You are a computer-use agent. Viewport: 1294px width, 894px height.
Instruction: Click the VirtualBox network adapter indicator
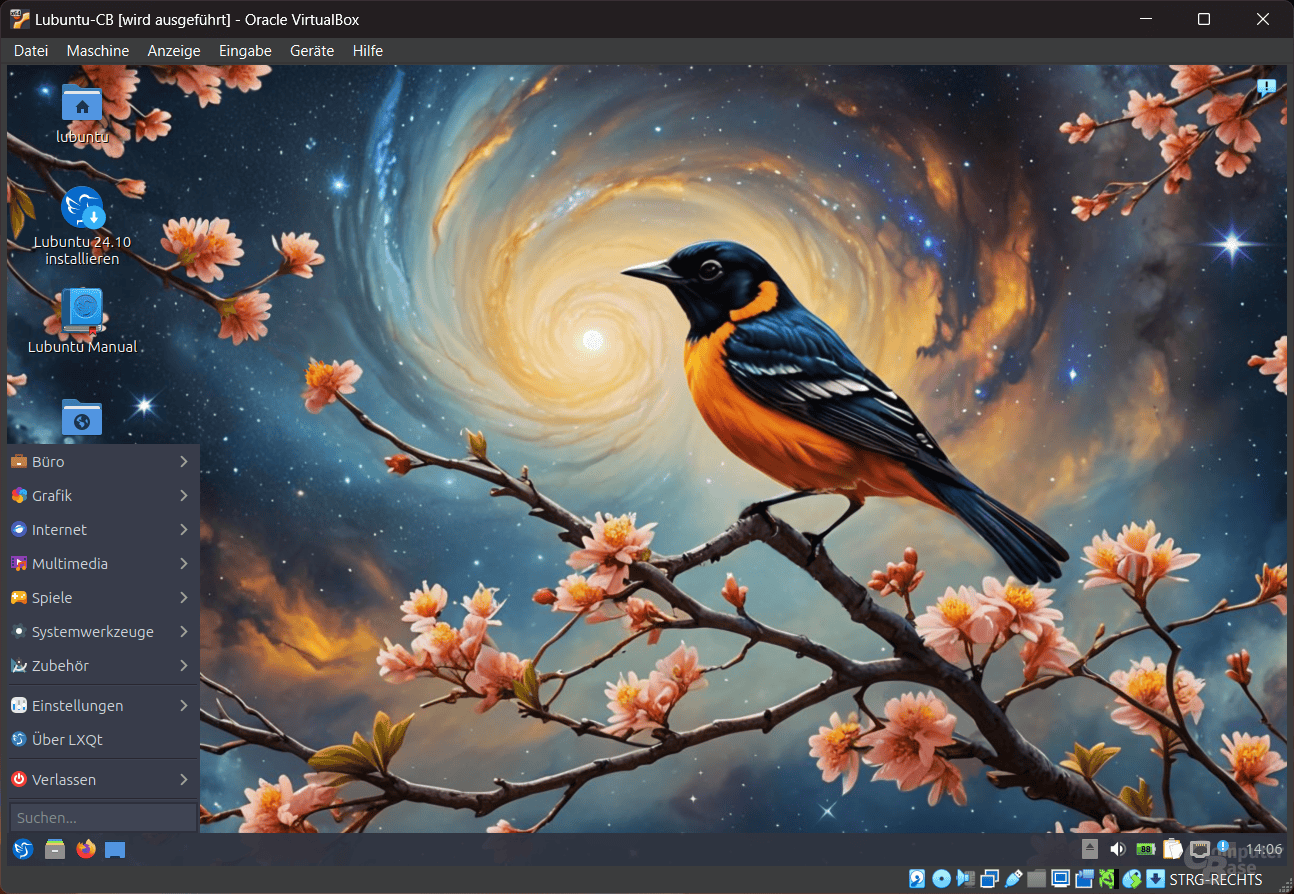click(989, 879)
